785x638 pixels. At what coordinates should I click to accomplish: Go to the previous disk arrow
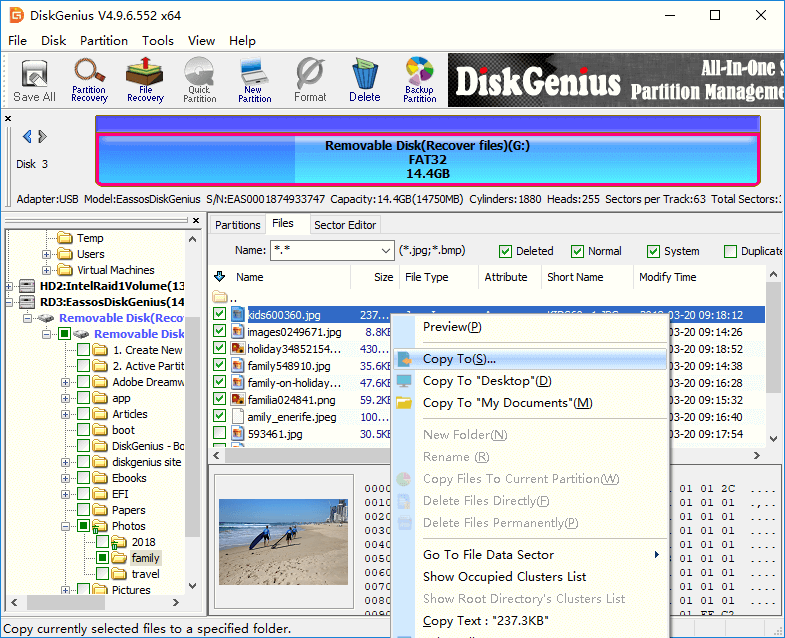point(27,137)
